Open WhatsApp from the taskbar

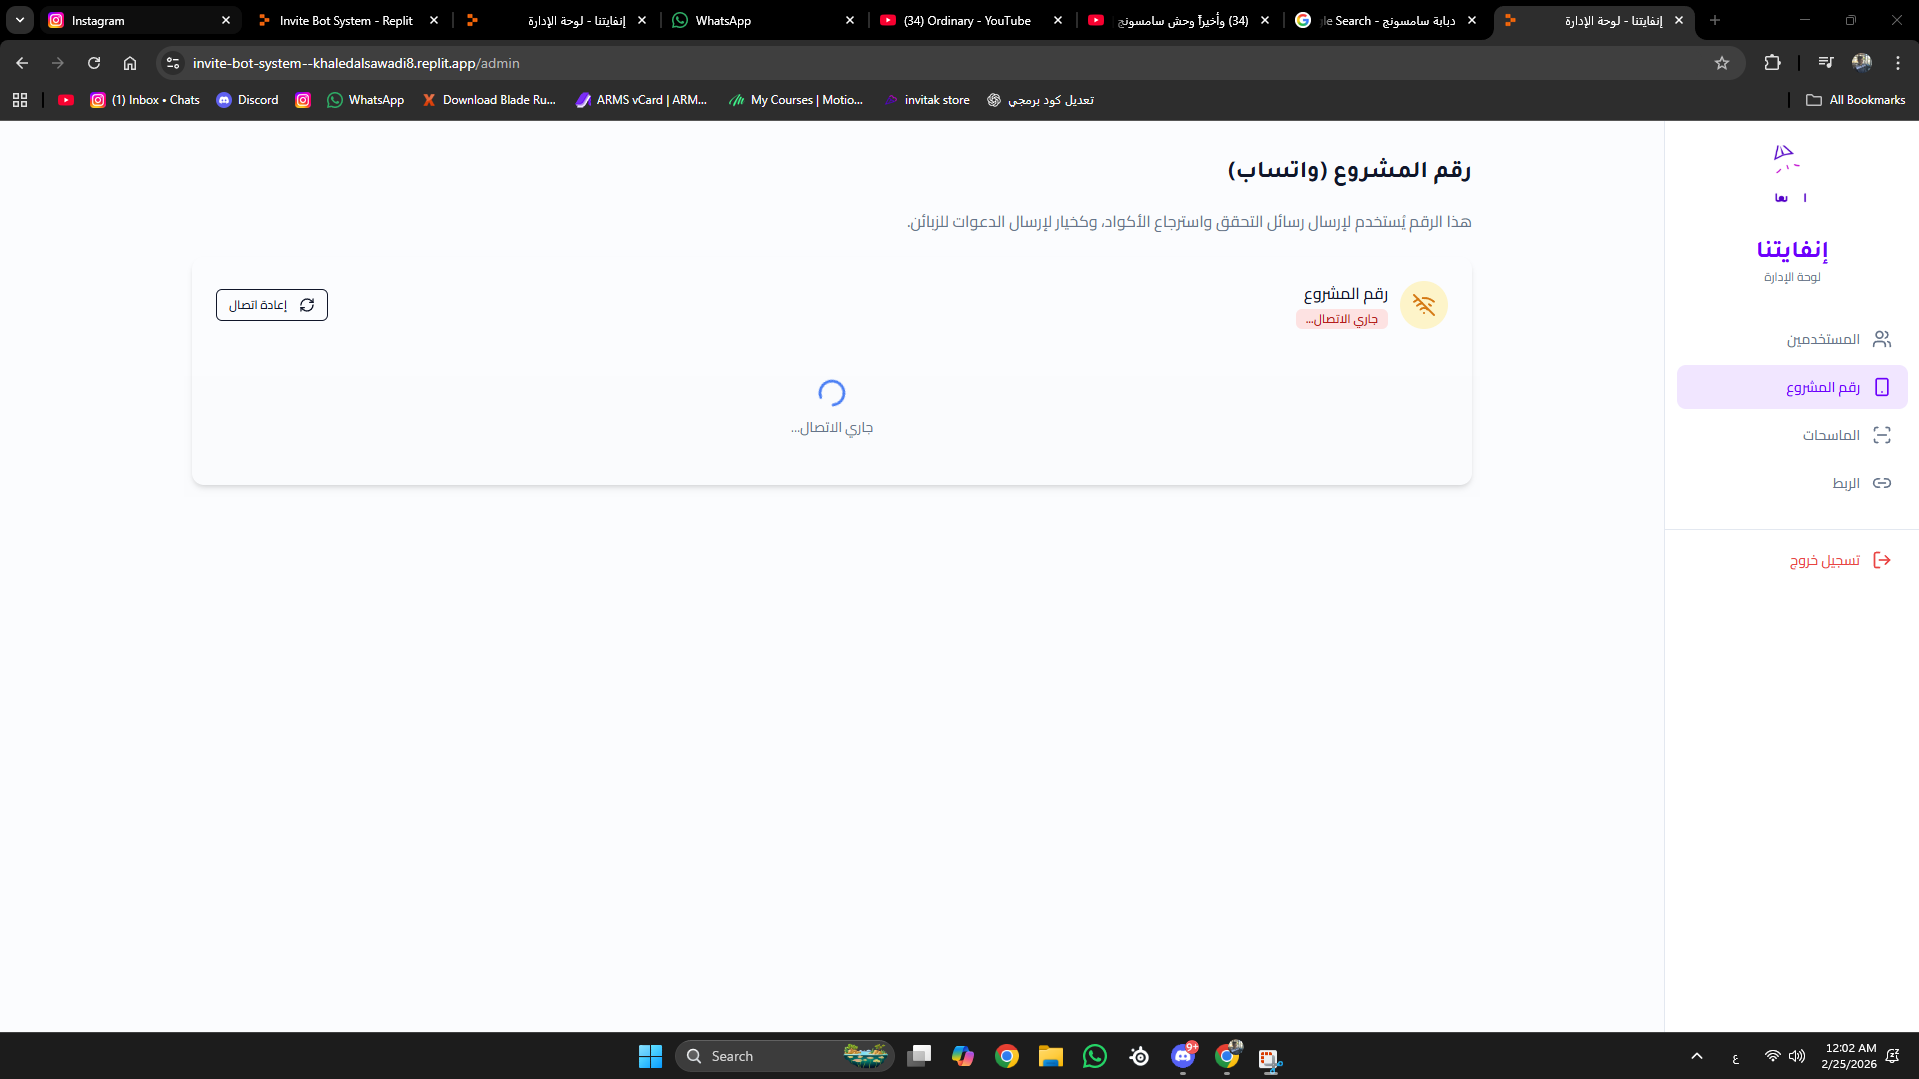(x=1095, y=1056)
